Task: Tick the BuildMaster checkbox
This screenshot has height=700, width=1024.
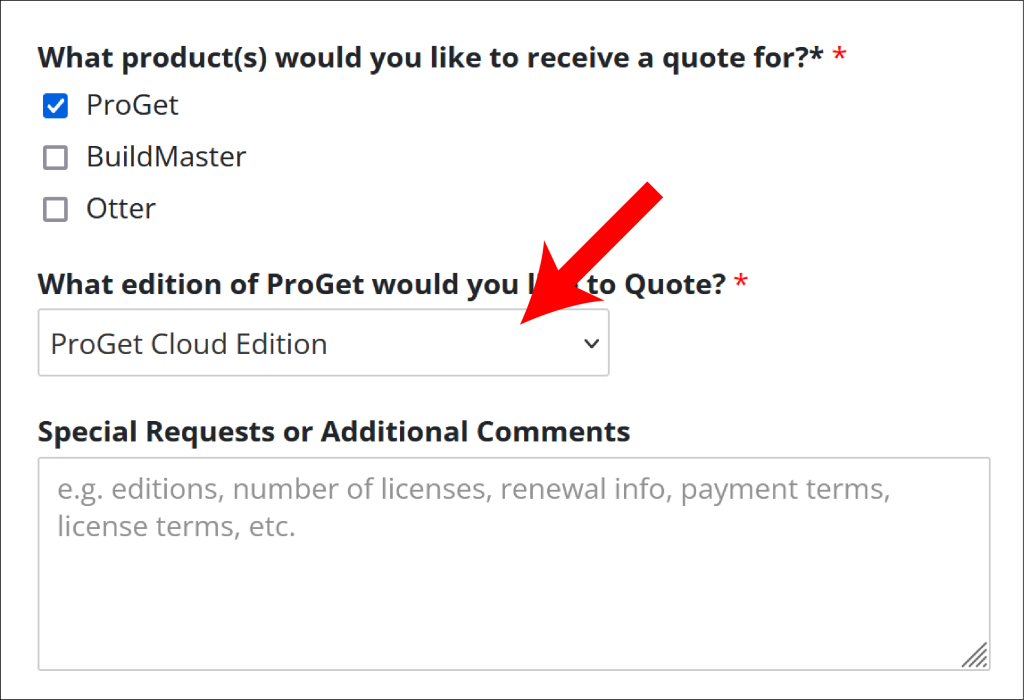Action: click(x=55, y=157)
